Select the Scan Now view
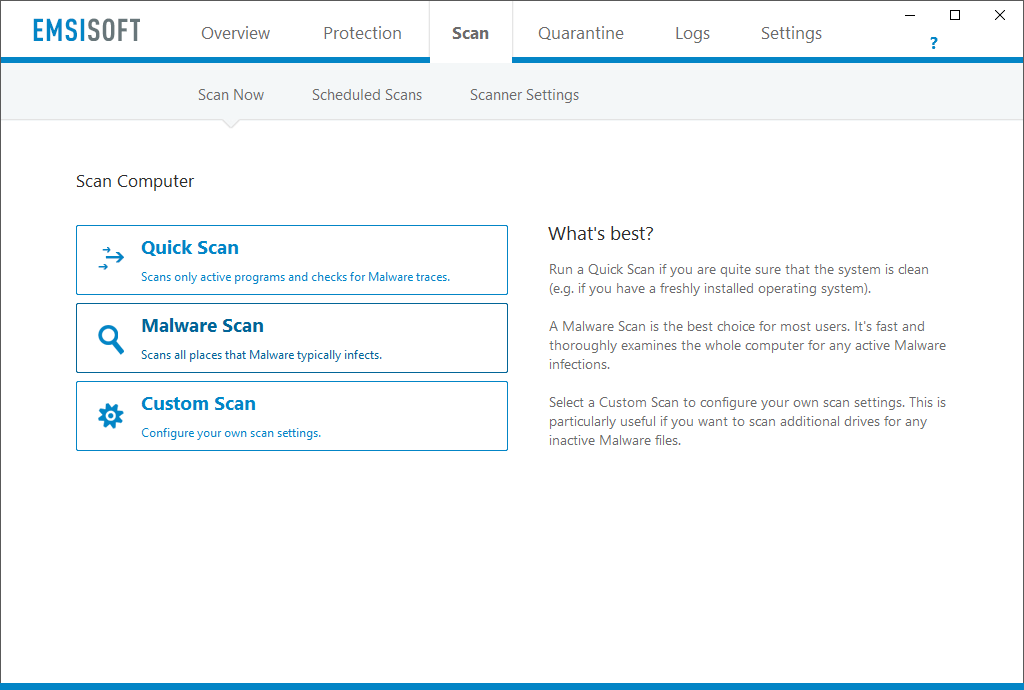The height and width of the screenshot is (690, 1024). click(230, 94)
